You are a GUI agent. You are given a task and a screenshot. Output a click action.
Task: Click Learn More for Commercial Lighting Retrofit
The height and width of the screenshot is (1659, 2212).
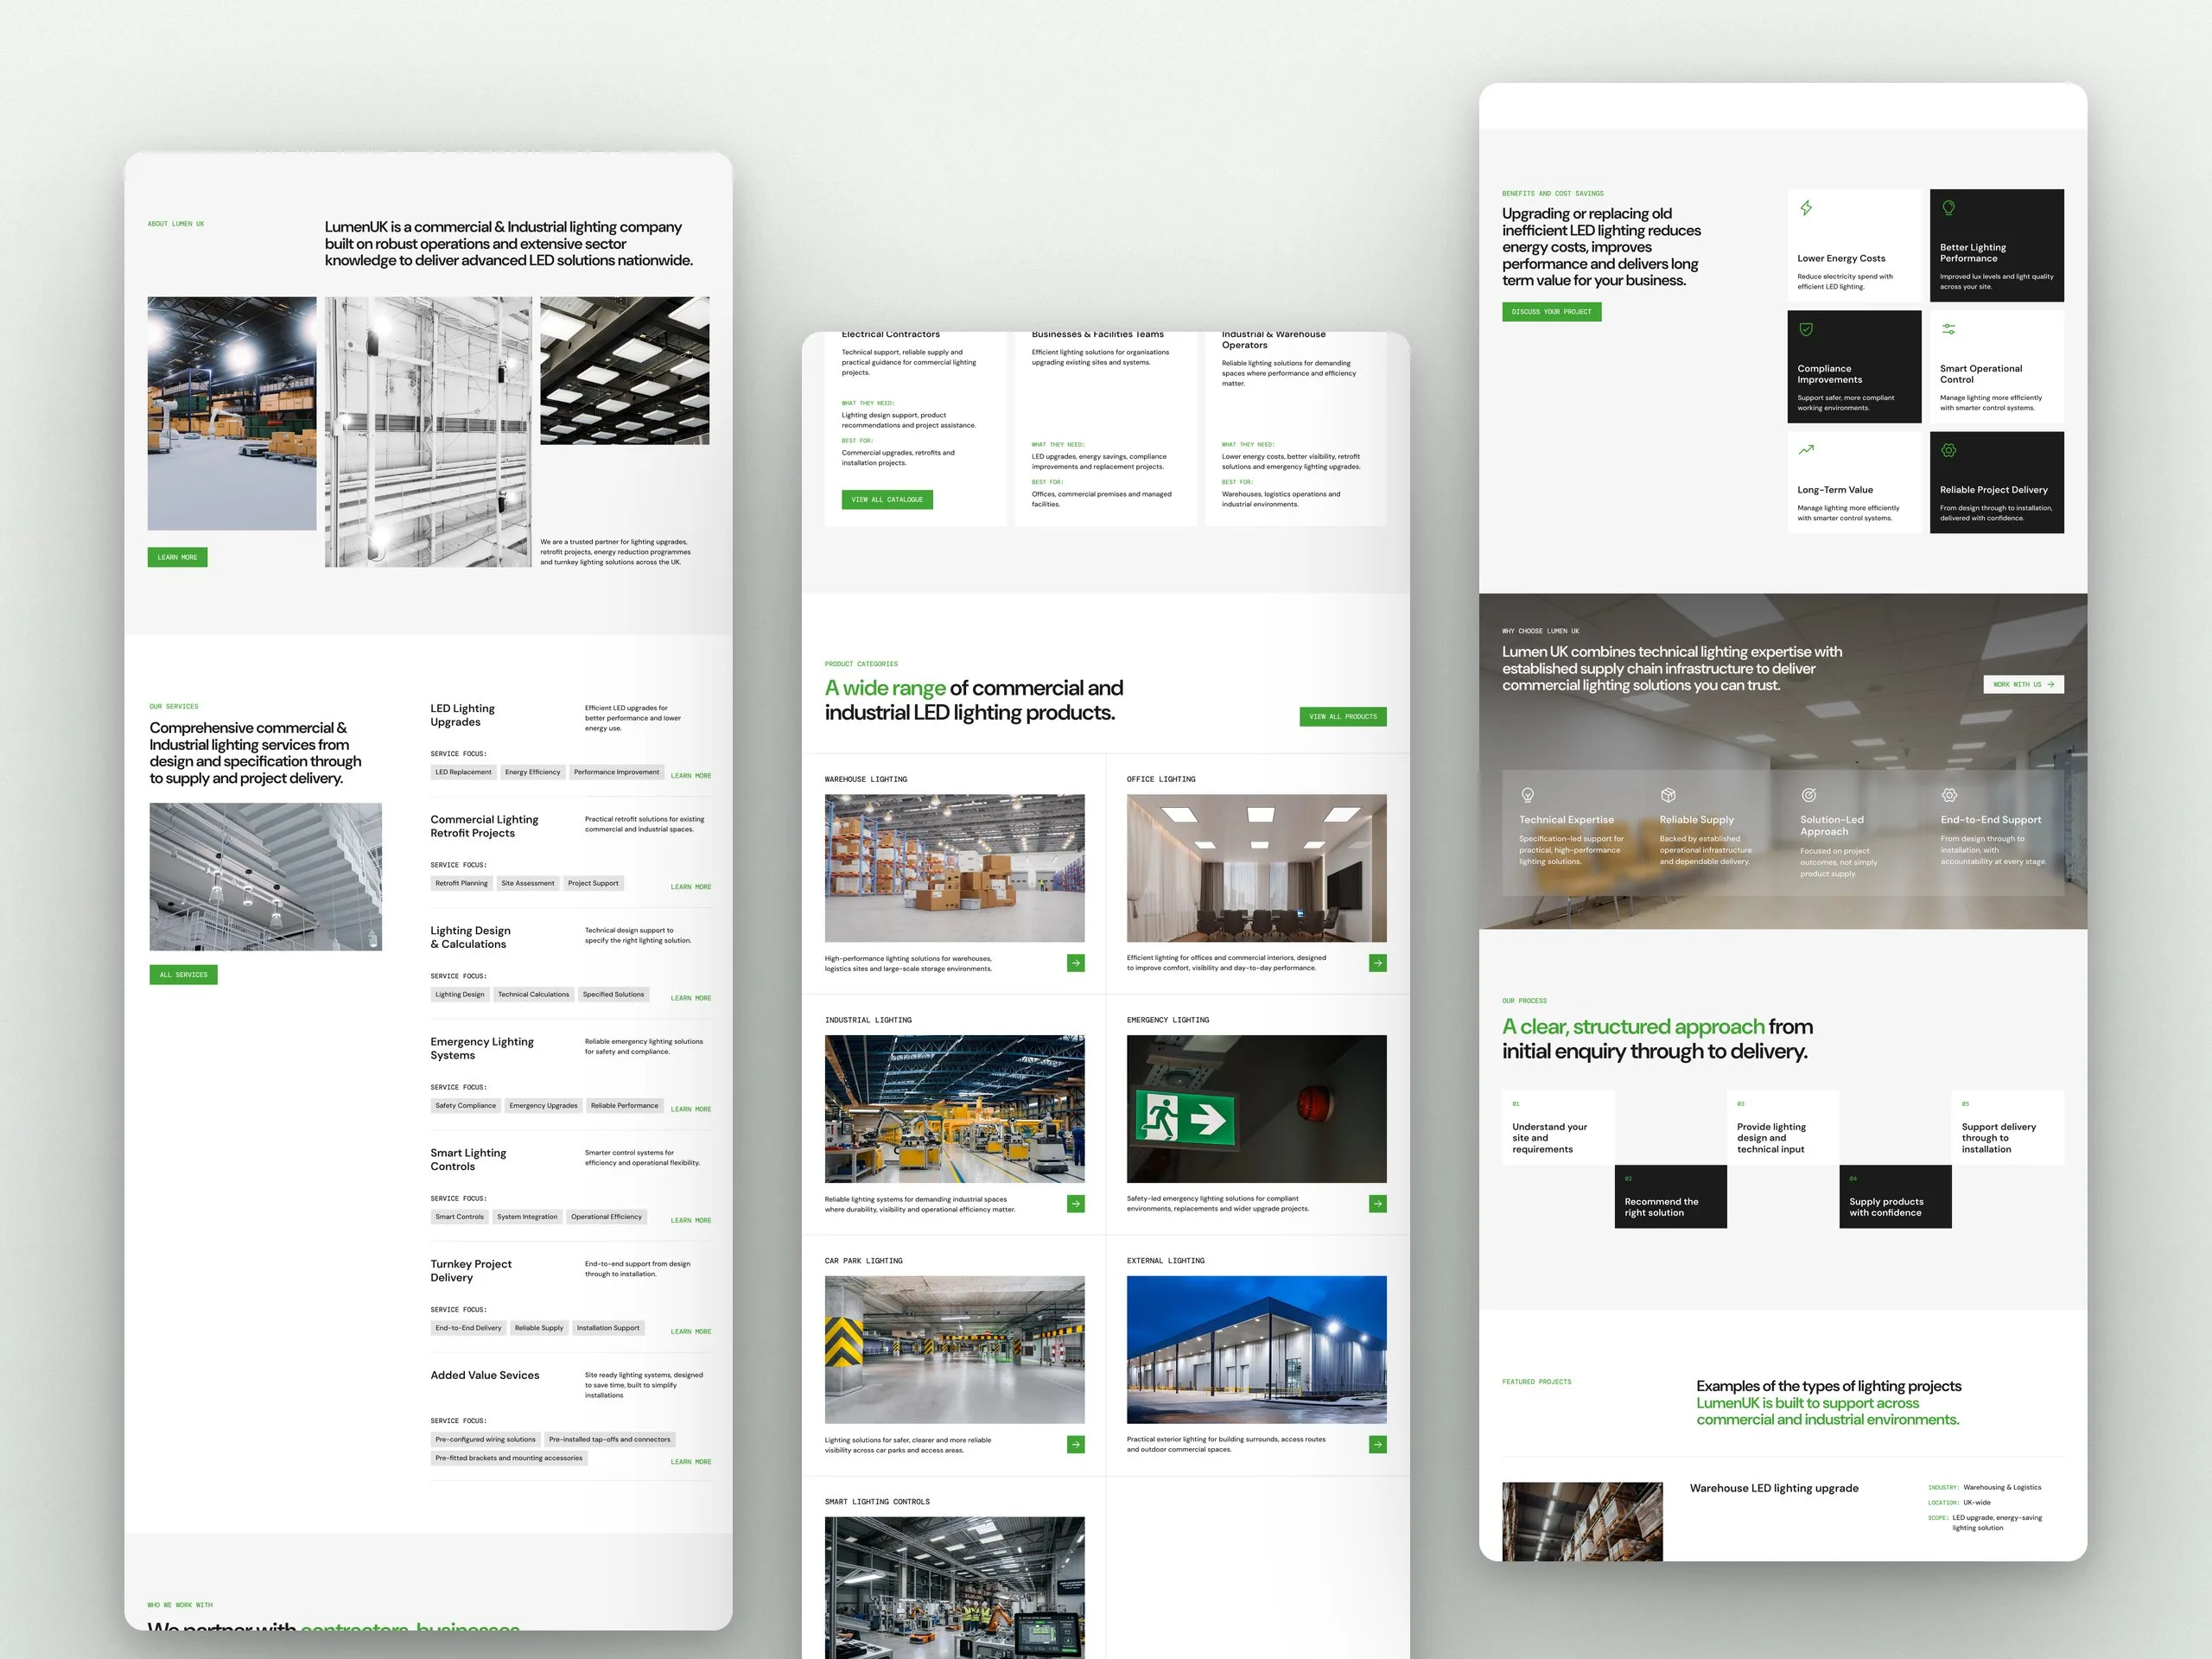(691, 887)
